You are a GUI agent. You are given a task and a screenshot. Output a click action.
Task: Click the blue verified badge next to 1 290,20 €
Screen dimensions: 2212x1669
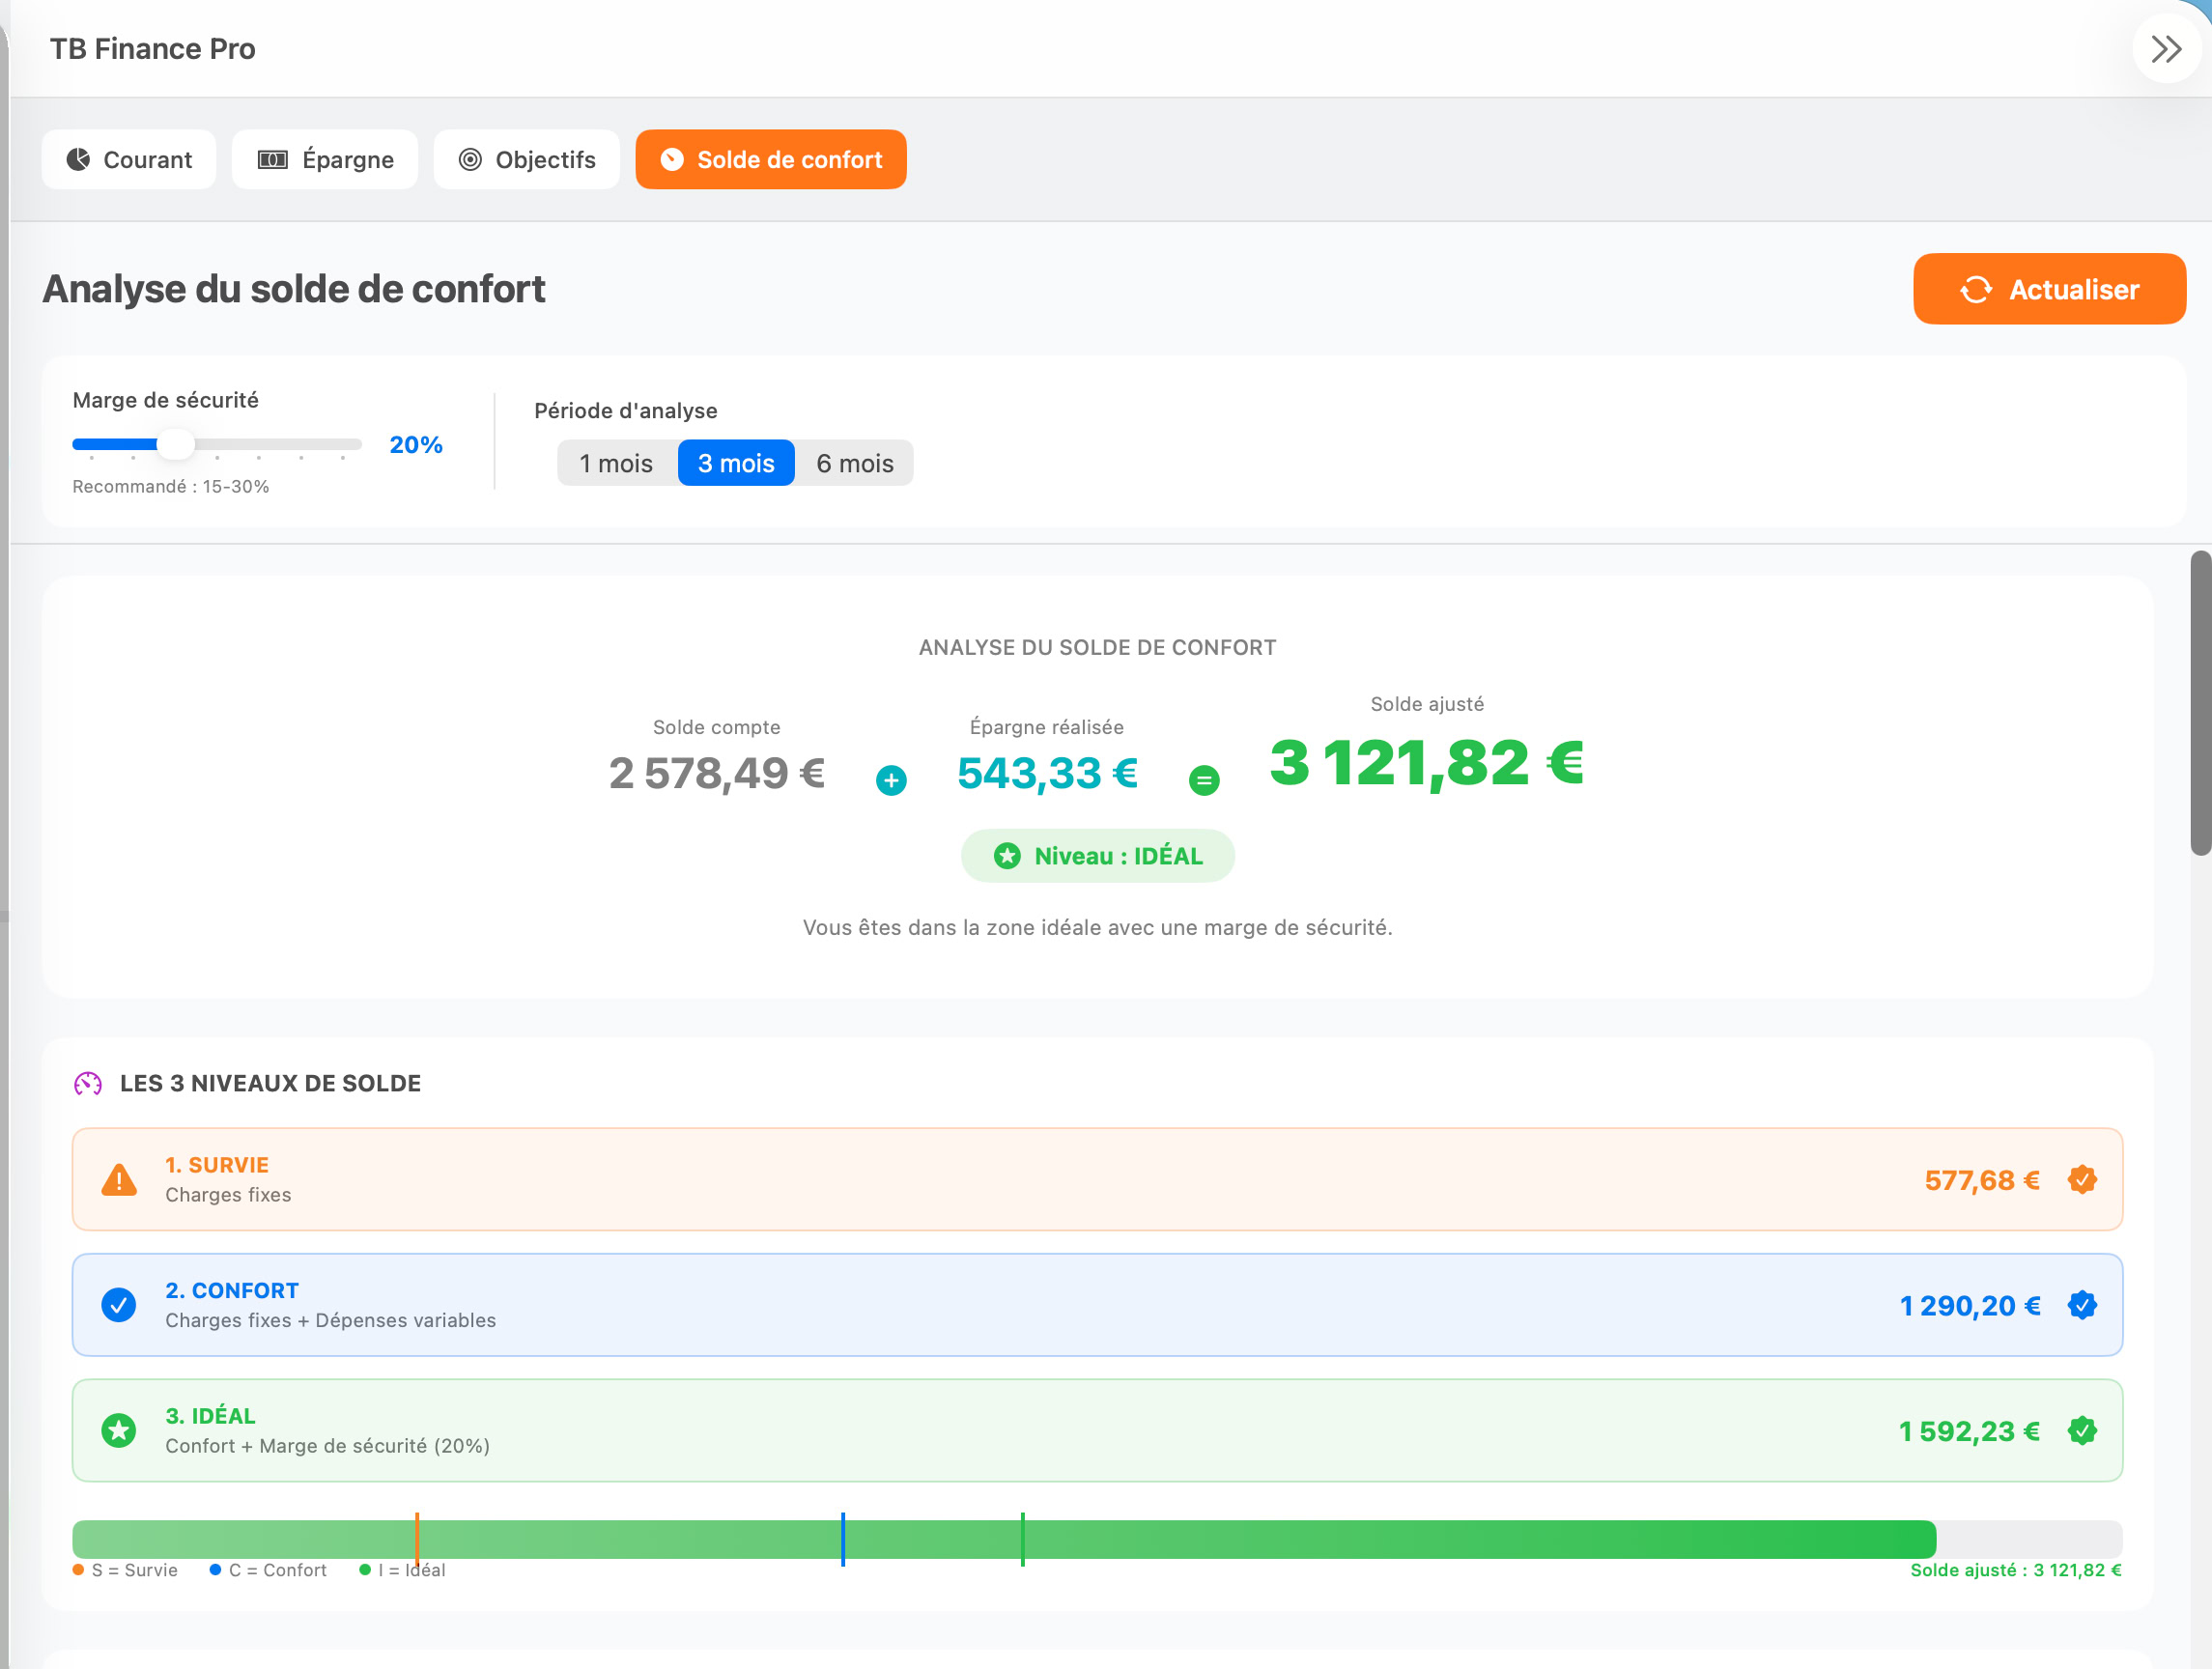(2082, 1305)
